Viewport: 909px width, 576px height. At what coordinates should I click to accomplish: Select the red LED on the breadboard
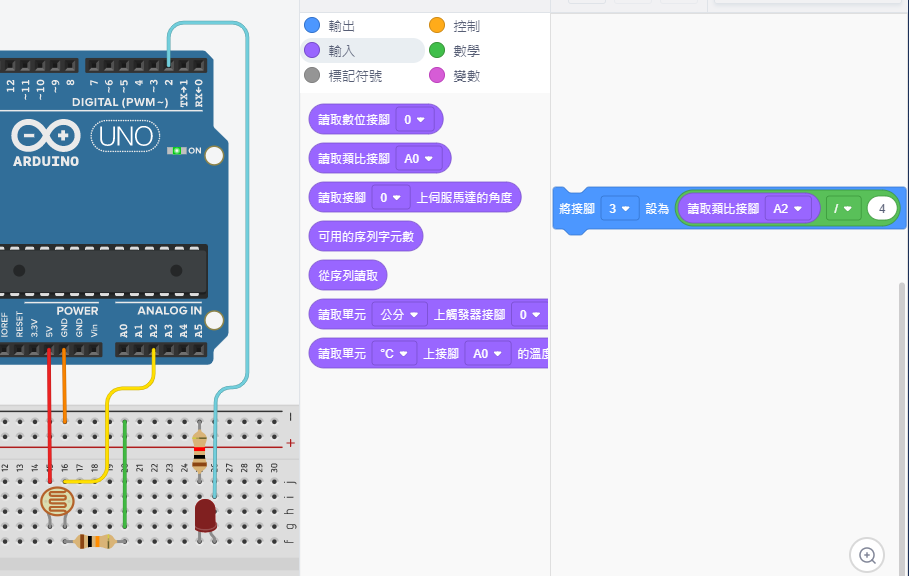[x=205, y=516]
